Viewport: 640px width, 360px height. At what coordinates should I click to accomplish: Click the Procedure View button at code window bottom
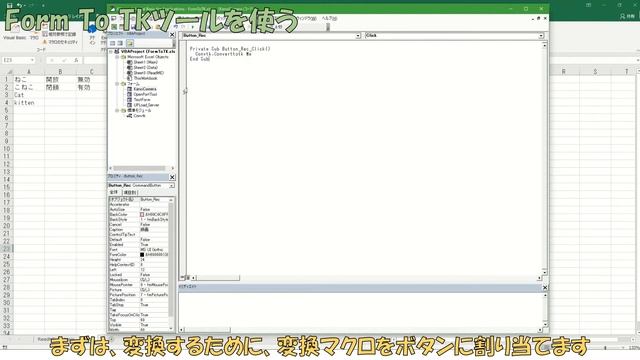182,278
